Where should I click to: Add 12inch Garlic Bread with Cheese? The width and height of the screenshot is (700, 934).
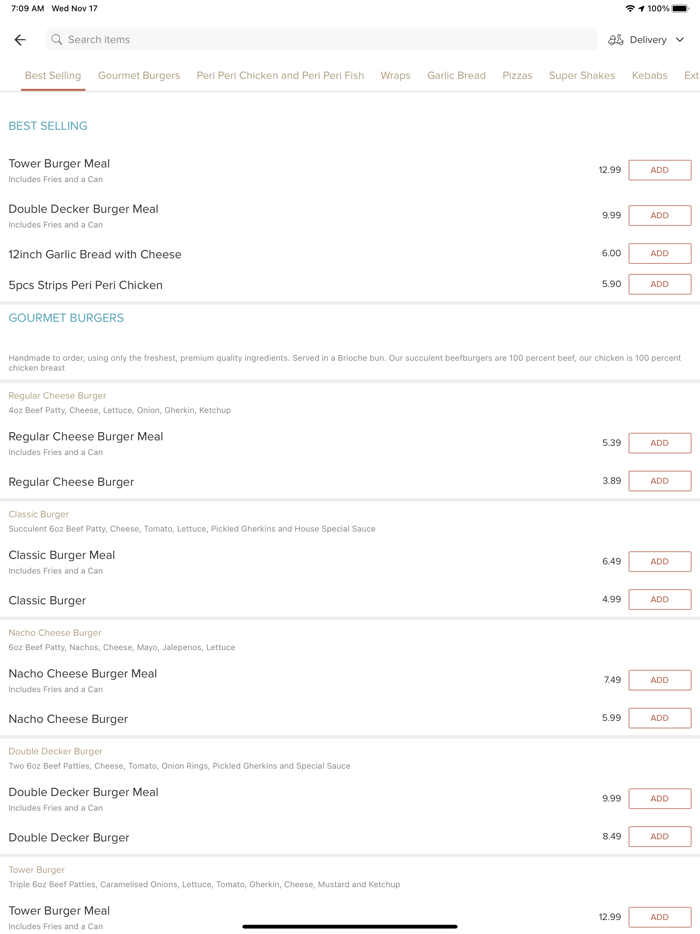point(659,254)
